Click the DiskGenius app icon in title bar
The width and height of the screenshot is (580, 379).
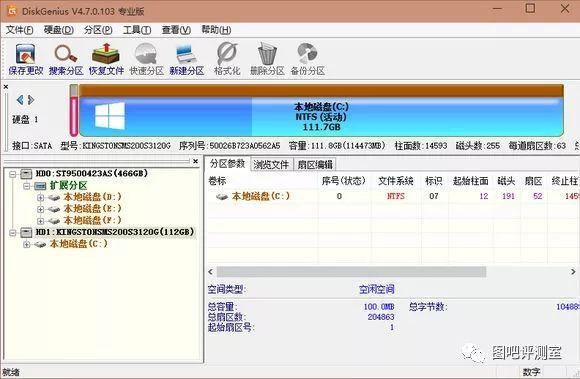(11, 11)
